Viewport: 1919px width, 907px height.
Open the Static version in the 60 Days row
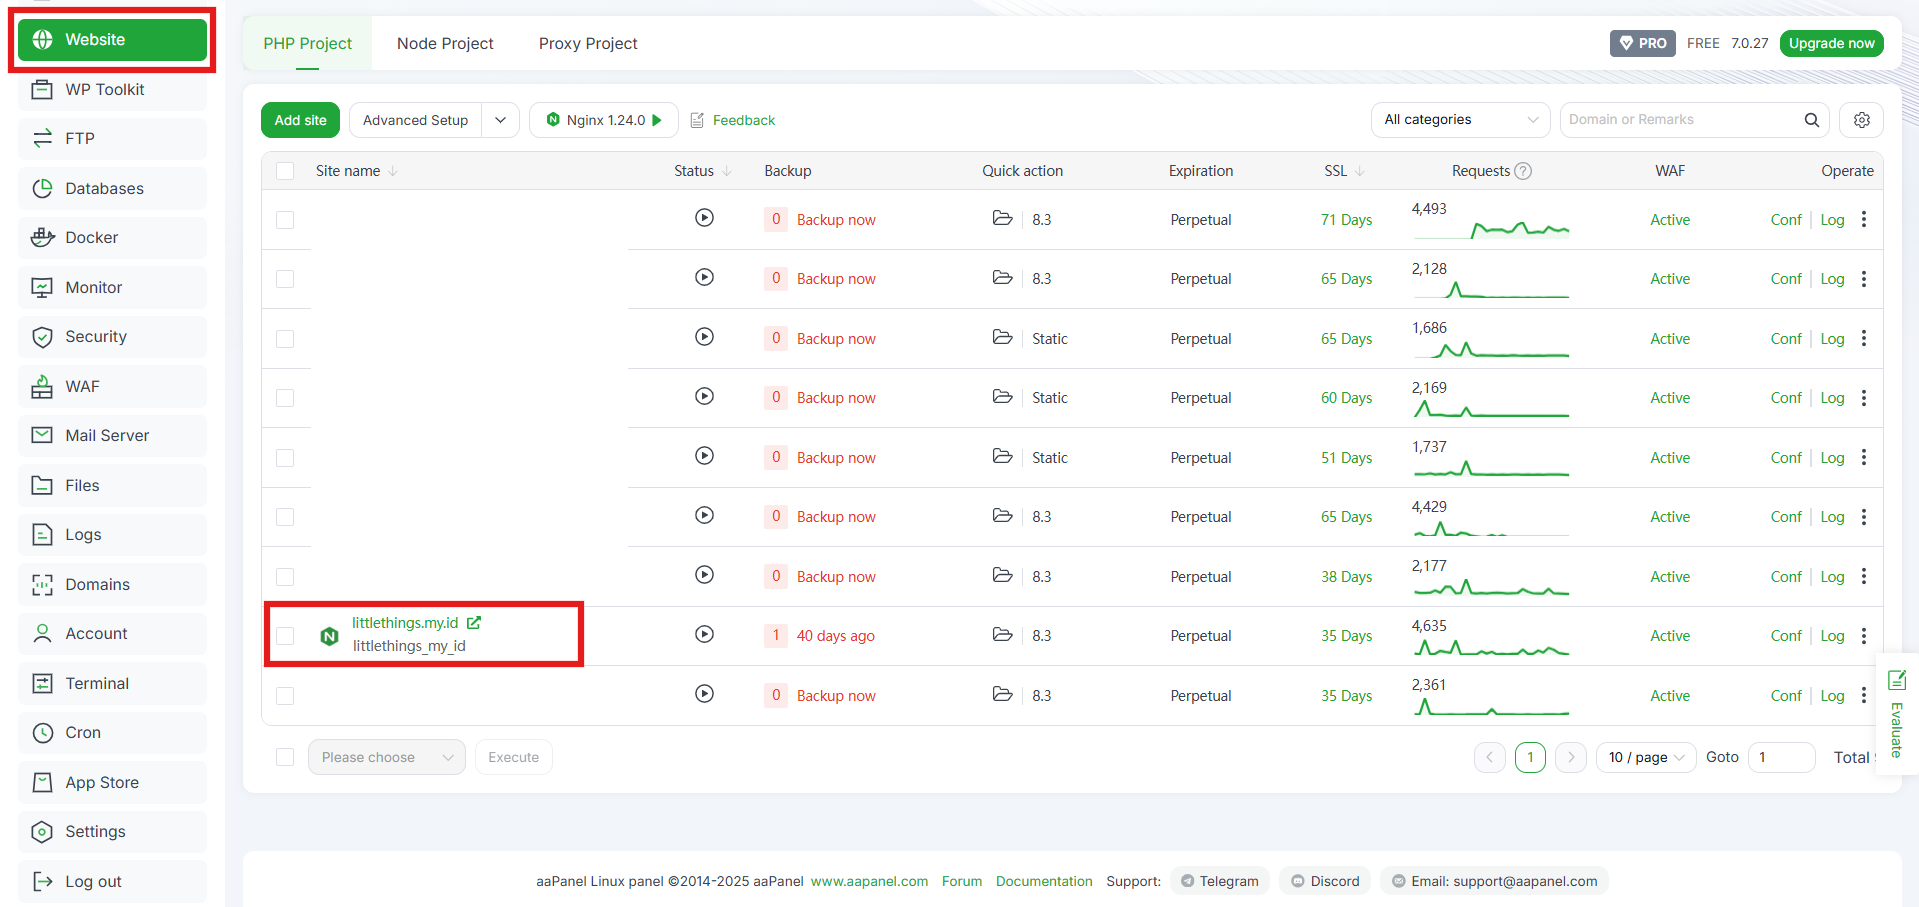coord(1050,398)
